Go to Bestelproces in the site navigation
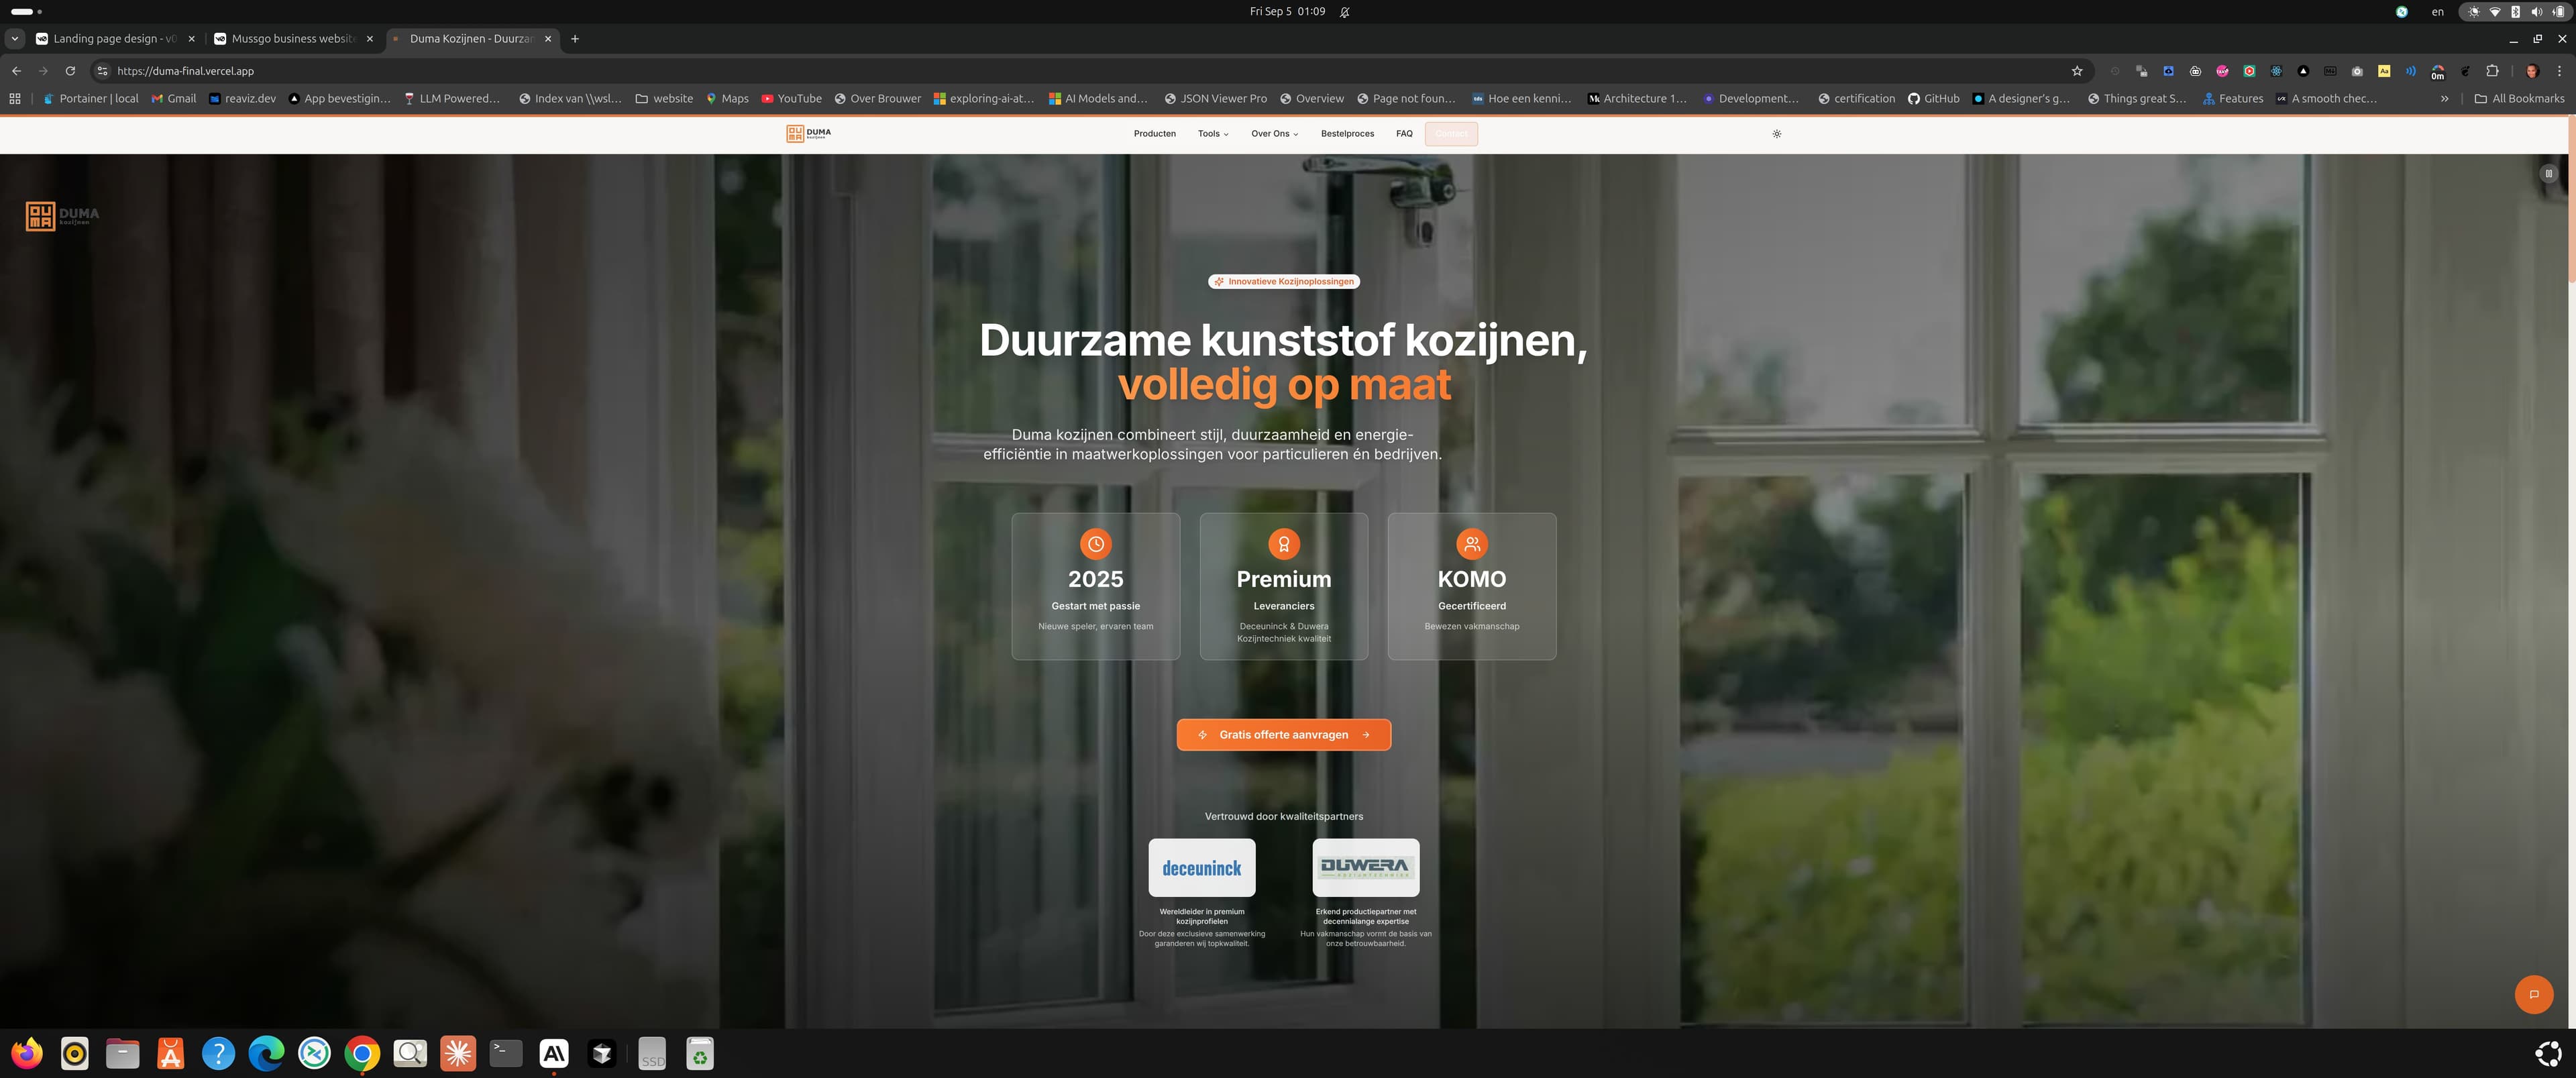The height and width of the screenshot is (1078, 2576). point(1347,133)
